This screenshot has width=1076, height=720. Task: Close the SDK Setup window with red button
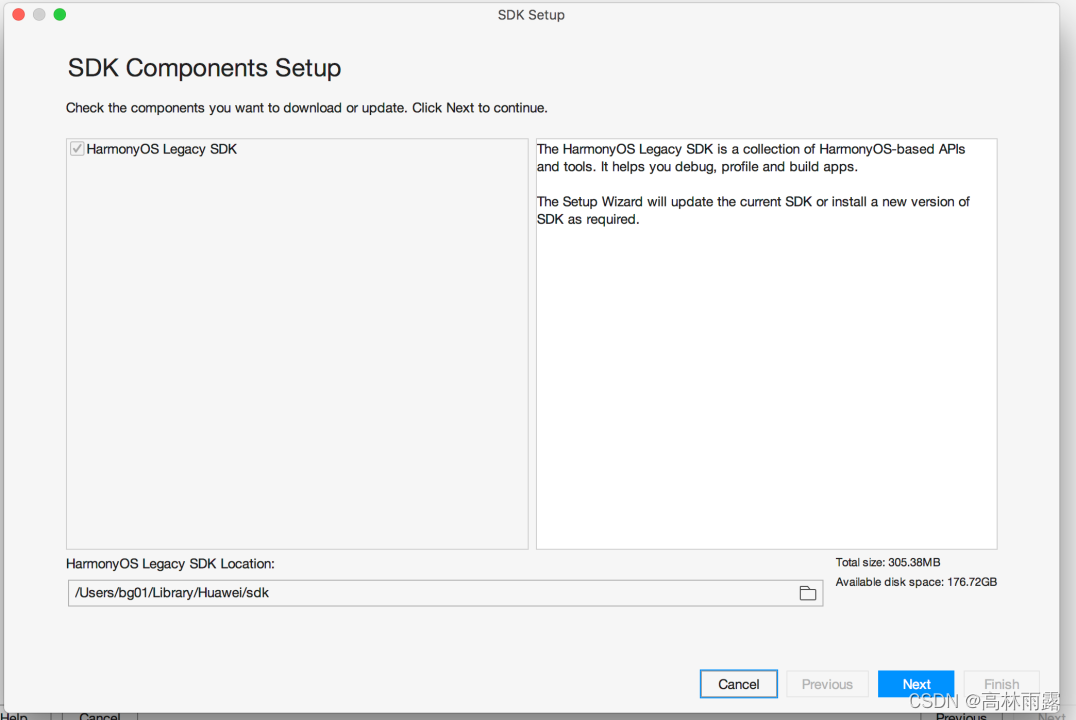[19, 14]
